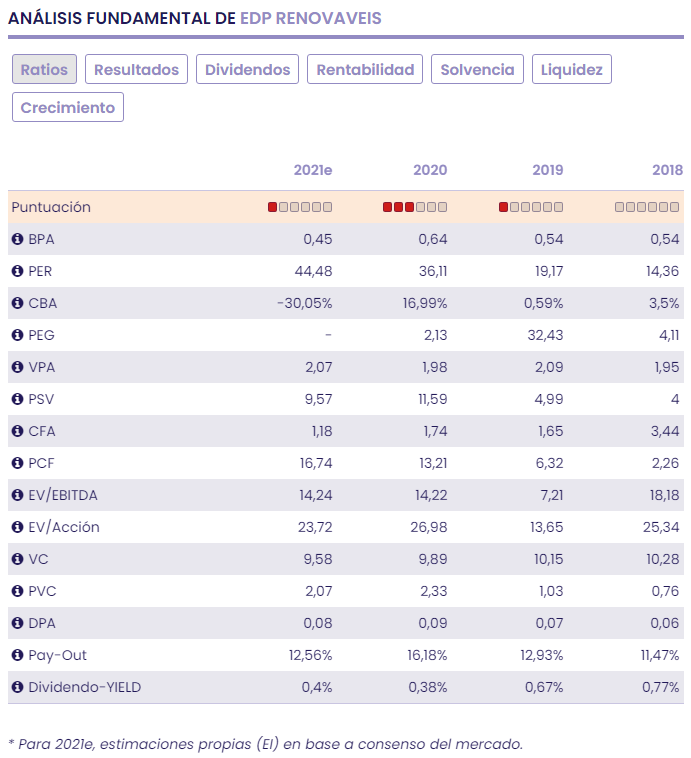Click the info icon next to Pay-Out
This screenshot has width=691, height=758.
pos(17,655)
